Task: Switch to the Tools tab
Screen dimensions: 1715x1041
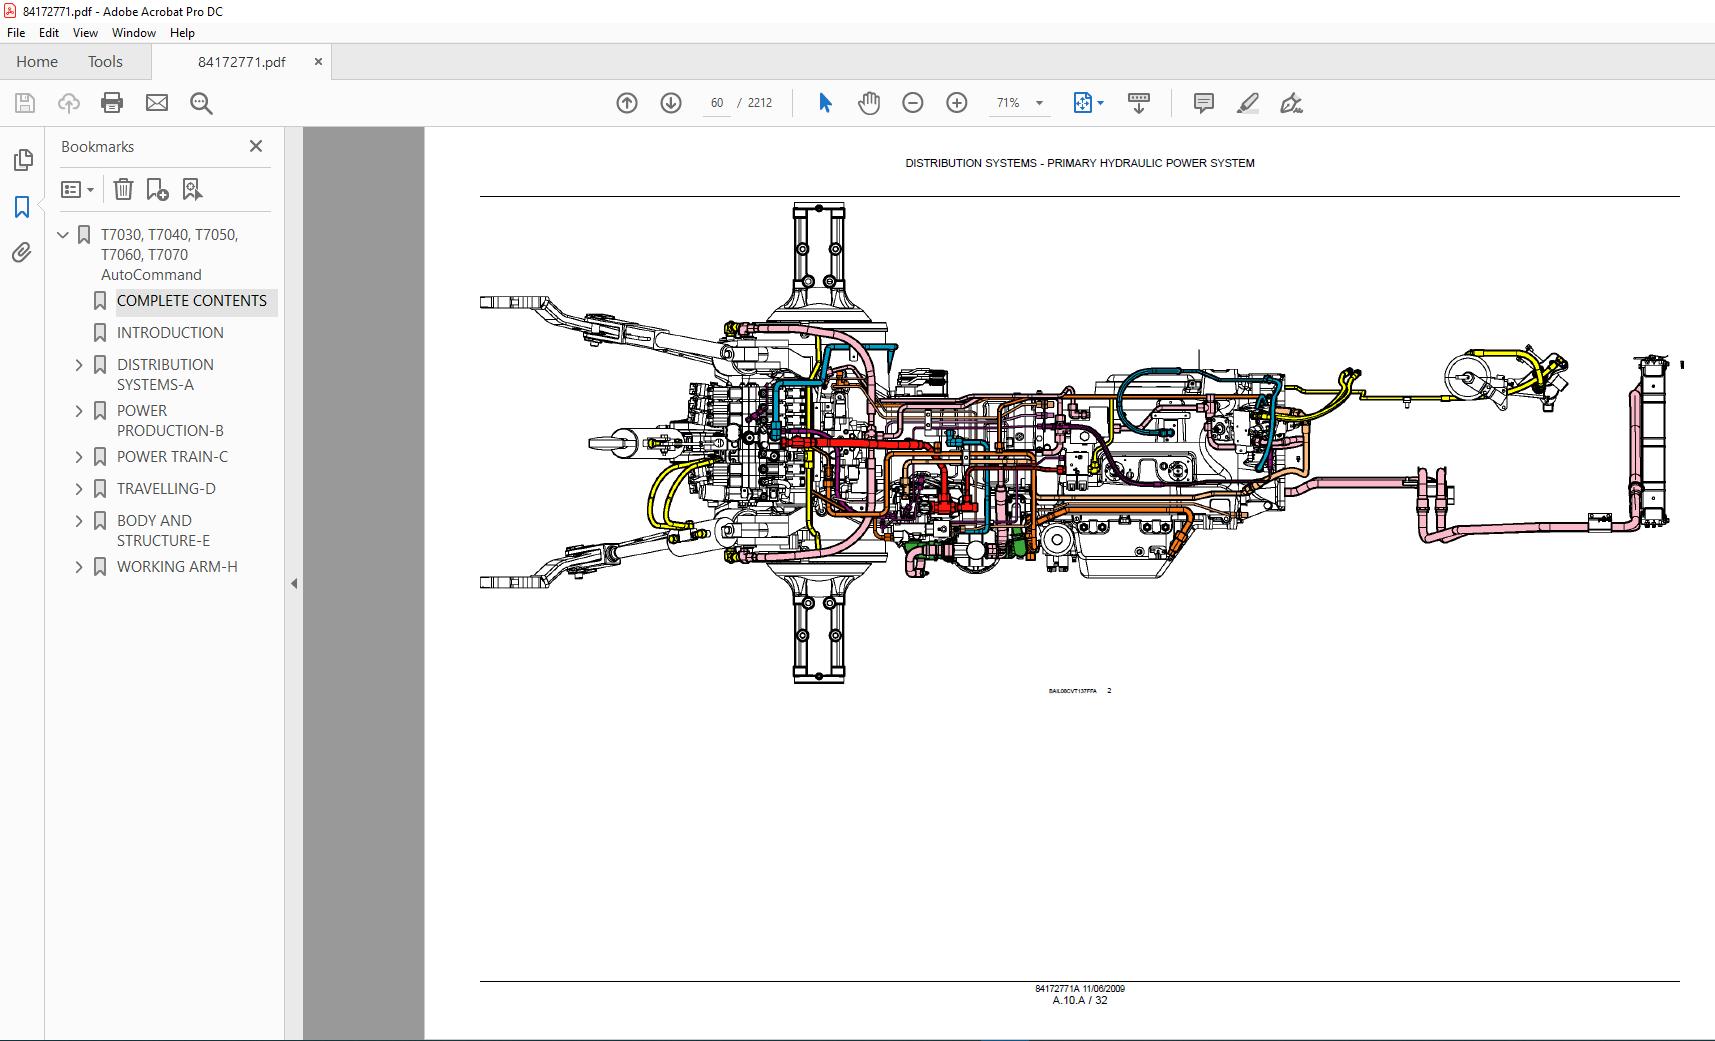Action: tap(105, 62)
